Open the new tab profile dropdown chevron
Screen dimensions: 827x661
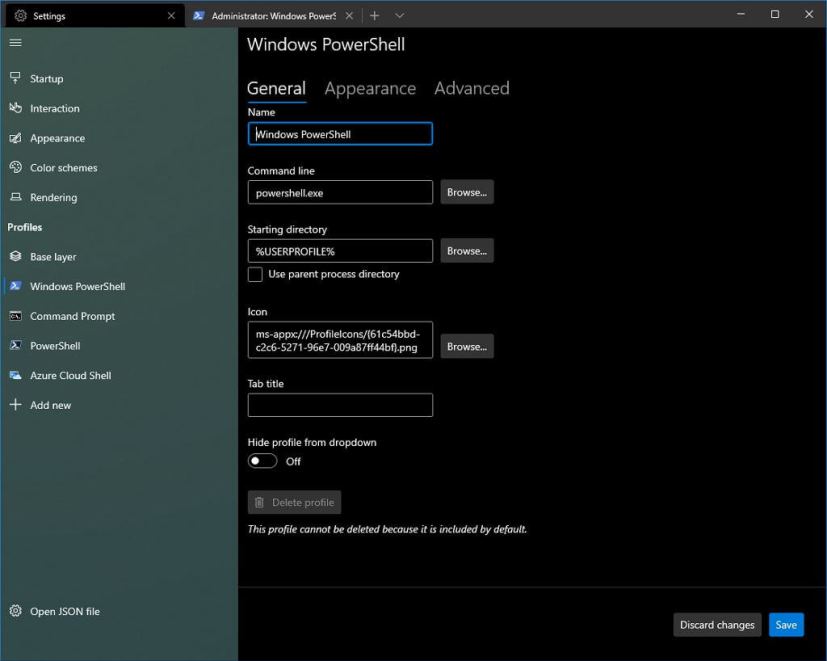click(x=399, y=16)
